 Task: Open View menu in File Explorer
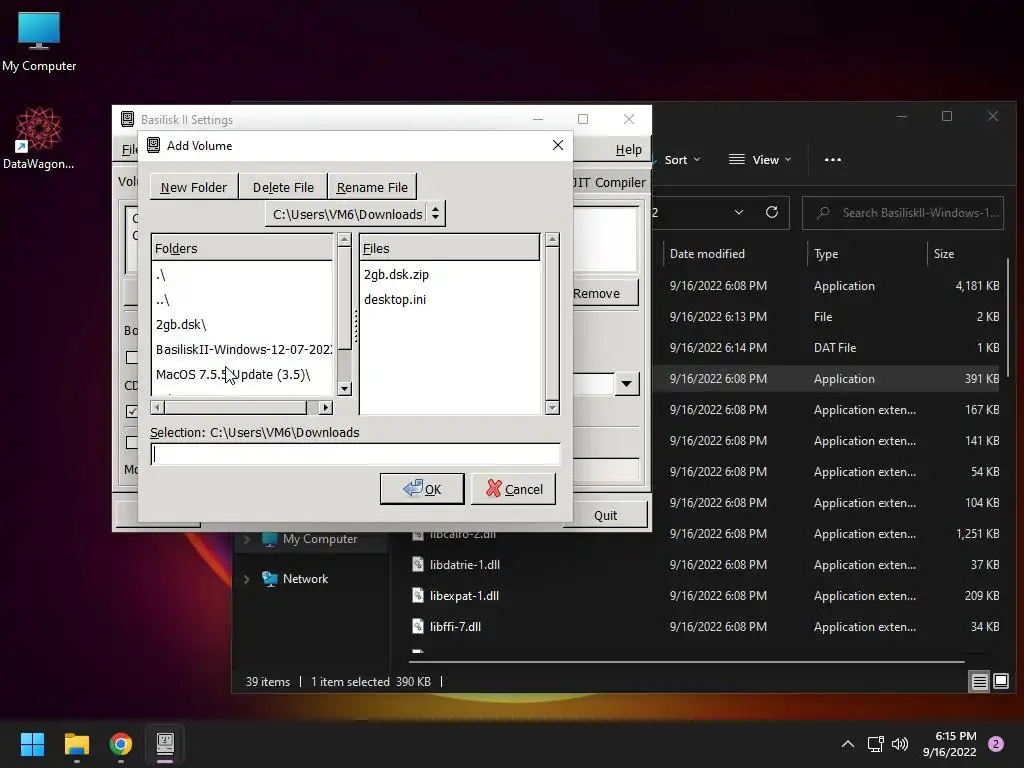click(760, 159)
